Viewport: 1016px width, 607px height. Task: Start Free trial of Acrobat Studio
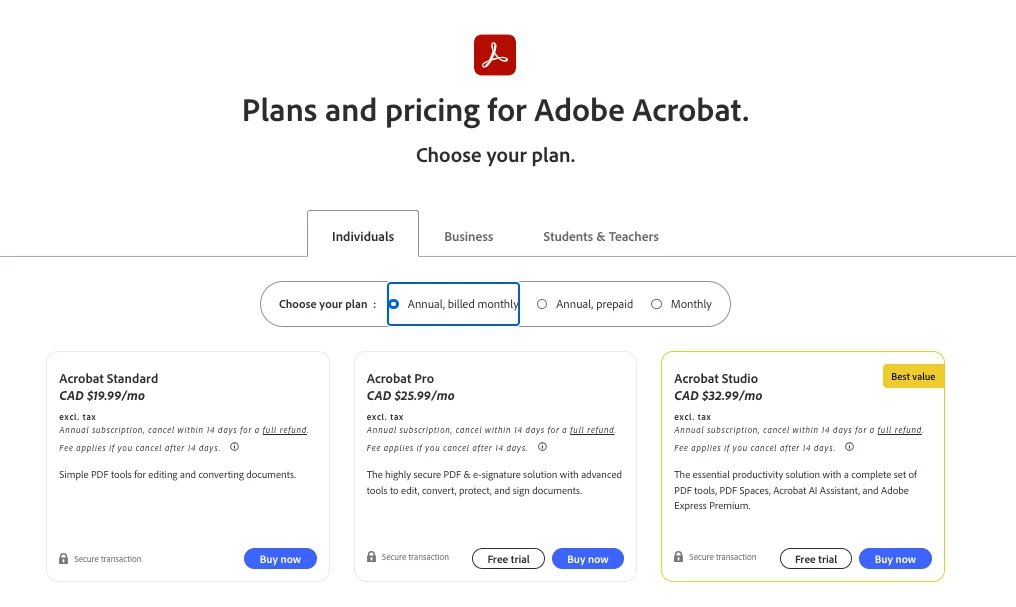tap(816, 559)
